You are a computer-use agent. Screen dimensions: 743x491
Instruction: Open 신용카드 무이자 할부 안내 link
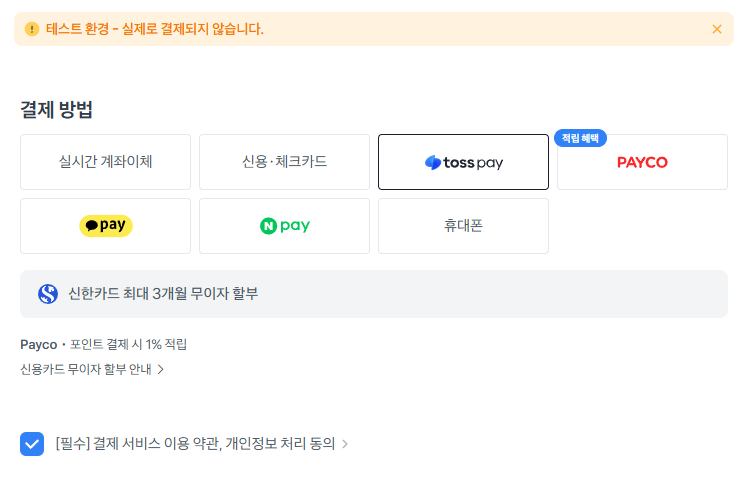pyautogui.click(x=86, y=369)
